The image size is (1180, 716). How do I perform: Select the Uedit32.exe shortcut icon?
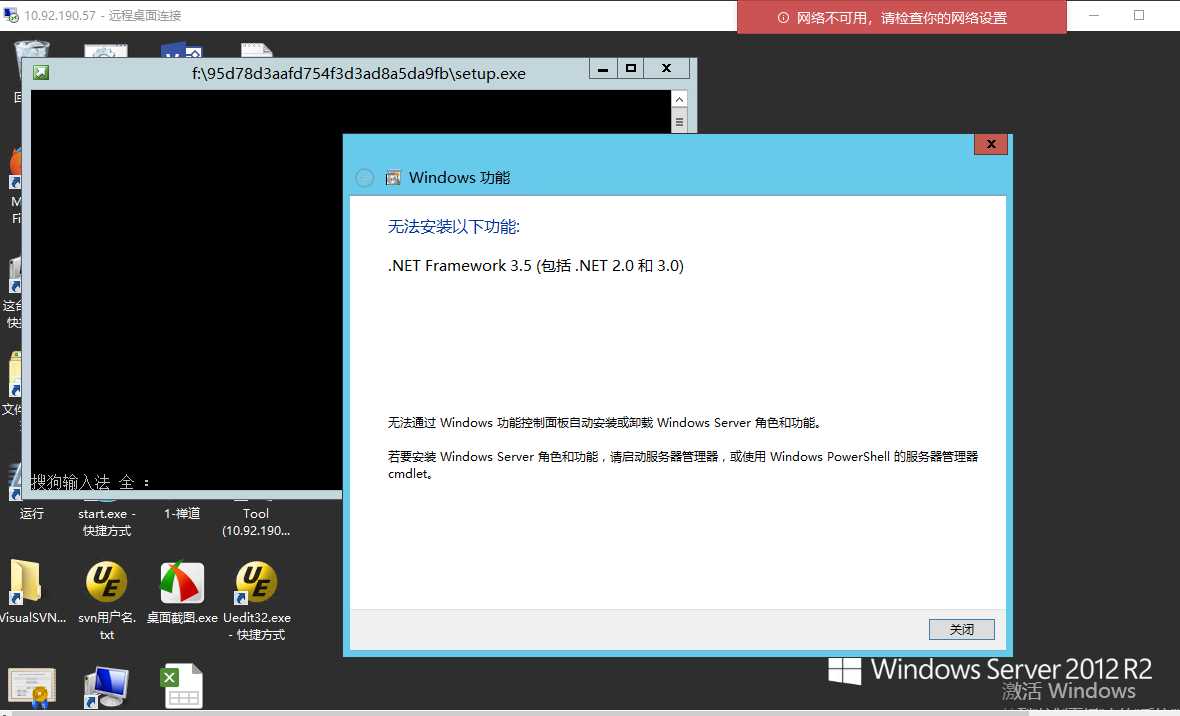pyautogui.click(x=256, y=582)
